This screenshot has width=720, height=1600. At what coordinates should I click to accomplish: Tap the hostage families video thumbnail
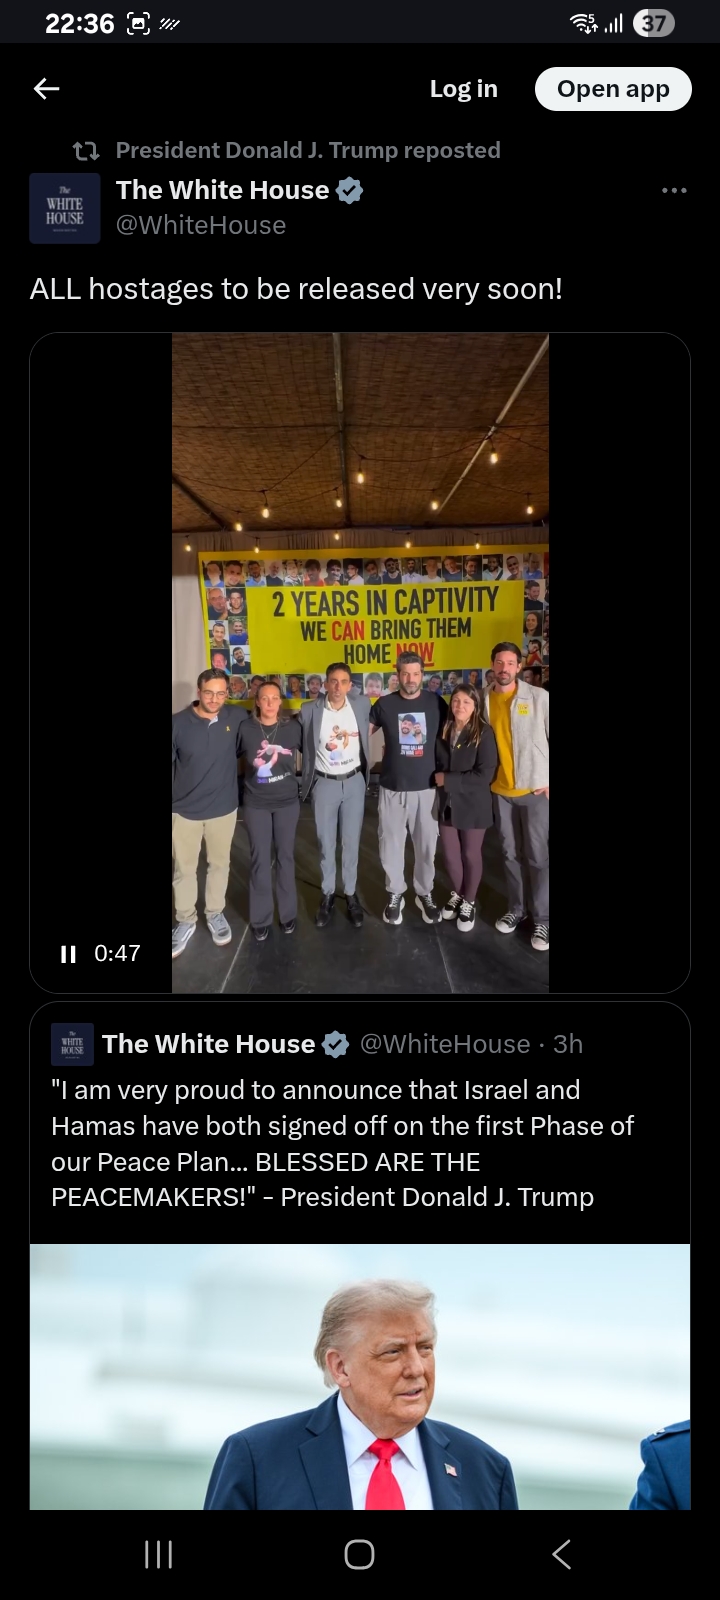(360, 662)
